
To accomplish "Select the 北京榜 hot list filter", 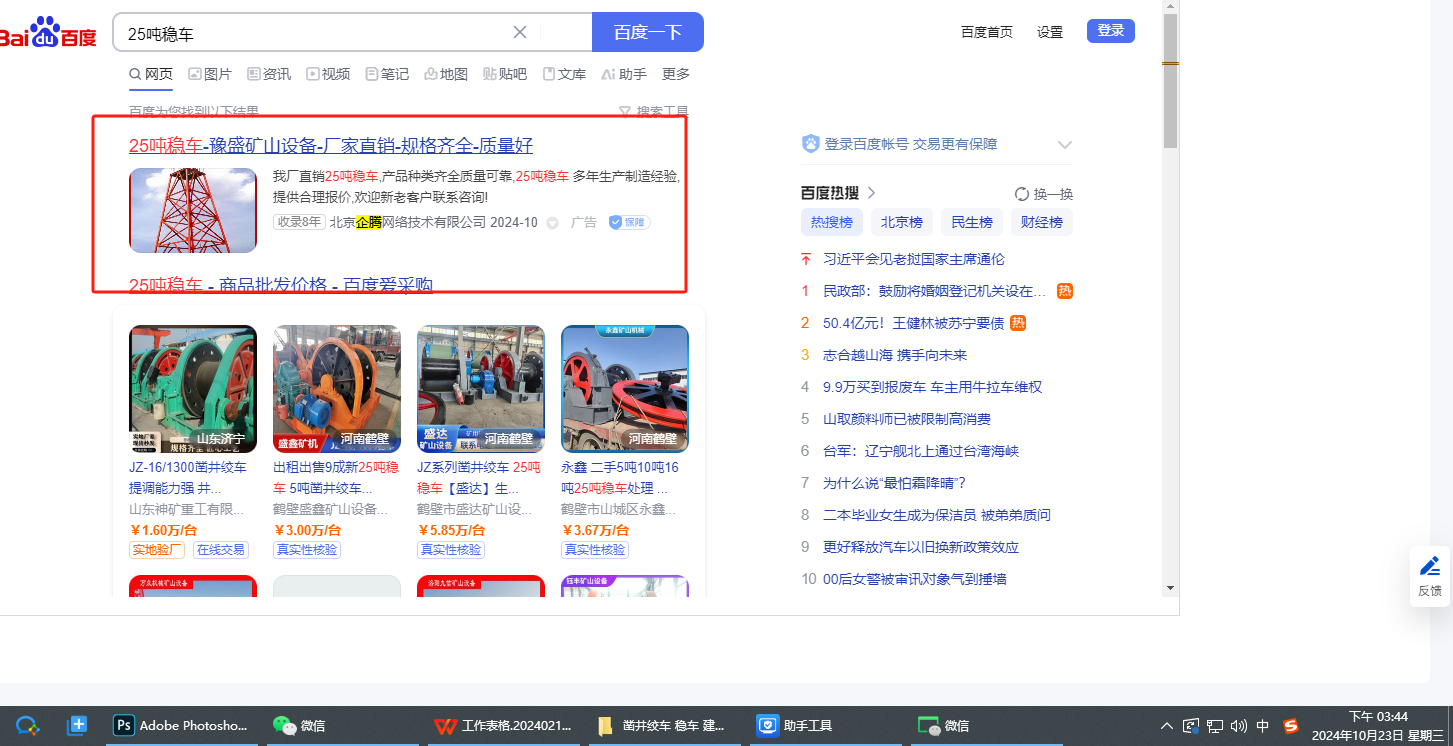I will pos(902,222).
